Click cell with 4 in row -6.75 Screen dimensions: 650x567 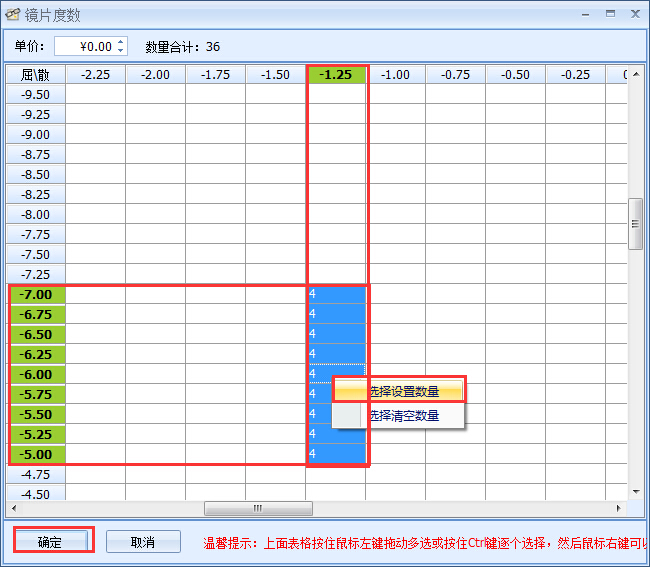click(x=337, y=314)
